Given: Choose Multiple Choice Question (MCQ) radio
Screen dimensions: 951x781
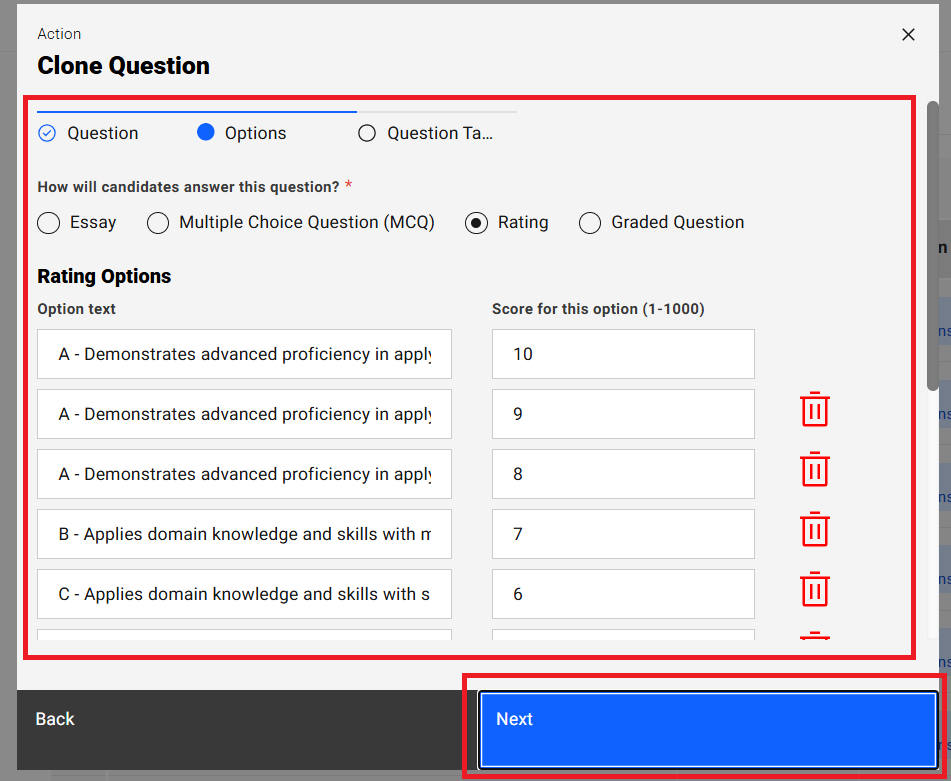Looking at the screenshot, I should click(x=158, y=223).
